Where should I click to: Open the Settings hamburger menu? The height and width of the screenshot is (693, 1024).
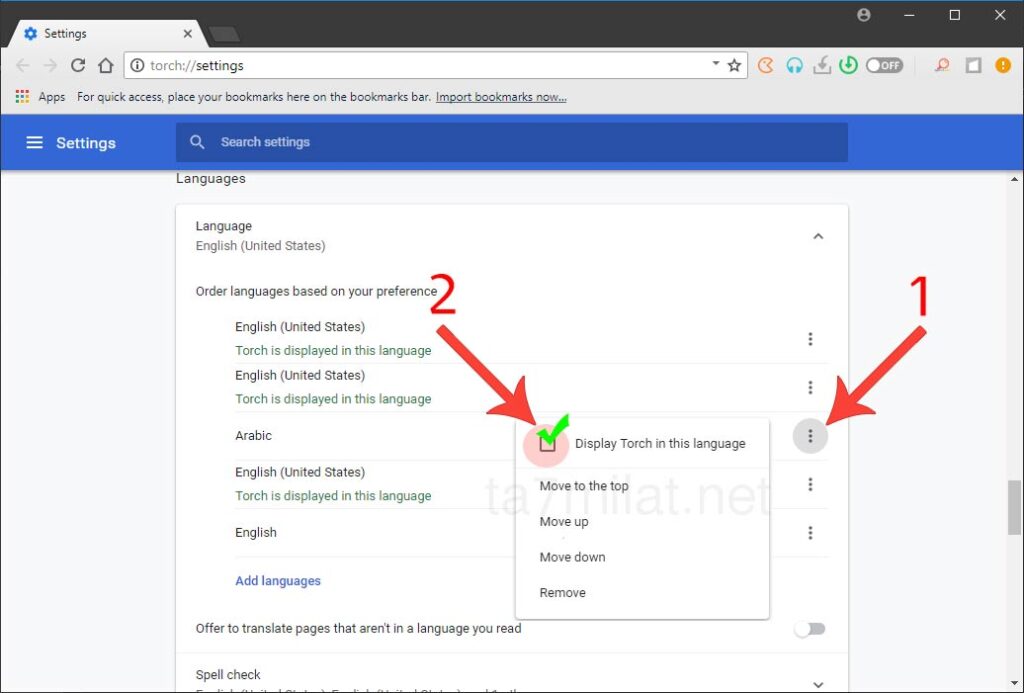pyautogui.click(x=35, y=142)
